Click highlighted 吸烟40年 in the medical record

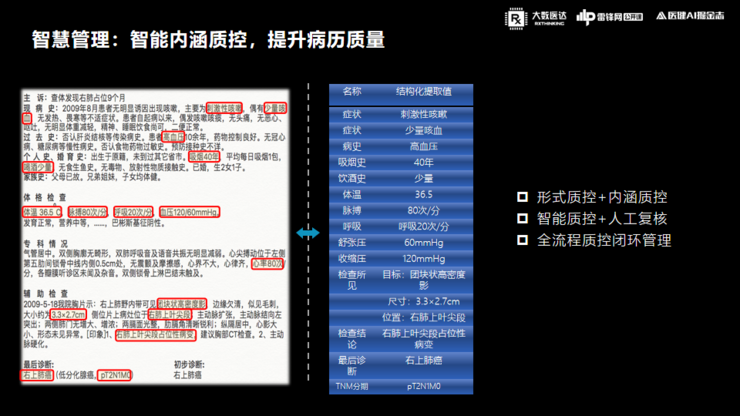pos(204,156)
